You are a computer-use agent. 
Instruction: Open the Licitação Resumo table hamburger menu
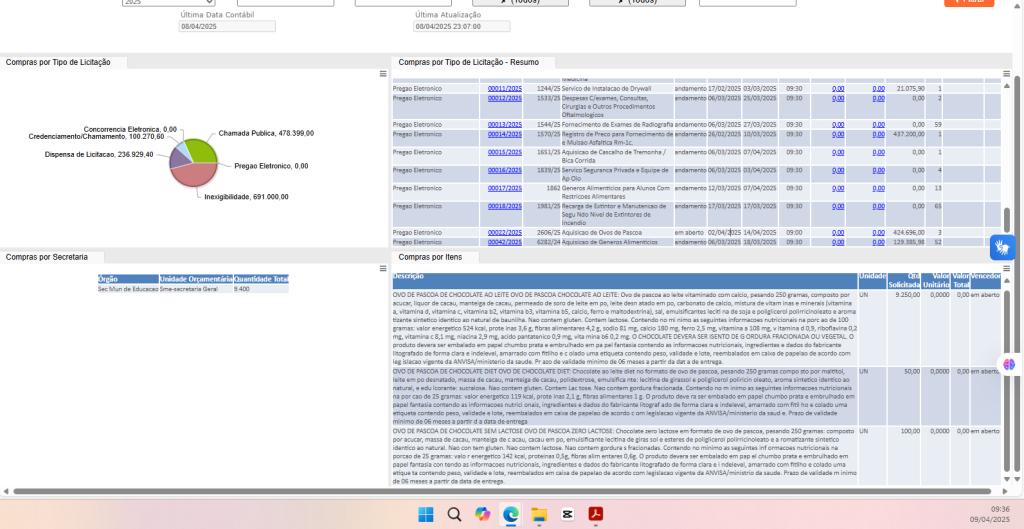[x=1006, y=74]
